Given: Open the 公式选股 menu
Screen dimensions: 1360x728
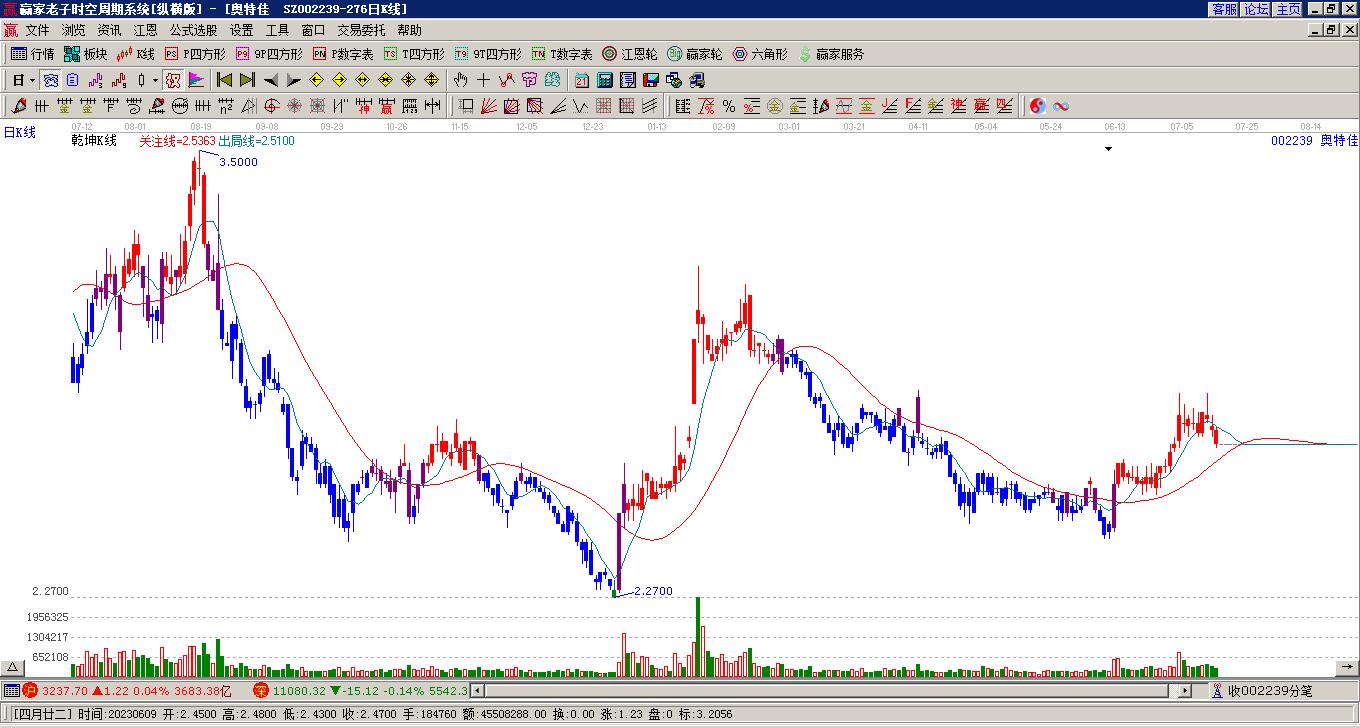Looking at the screenshot, I should pos(194,30).
